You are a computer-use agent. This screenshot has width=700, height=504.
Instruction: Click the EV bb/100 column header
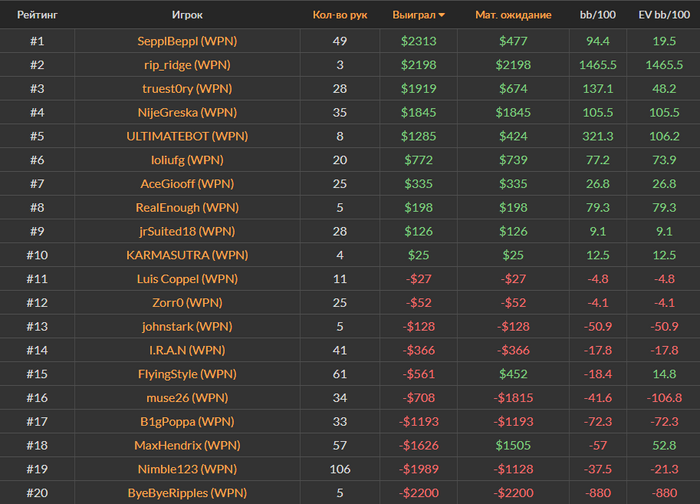[664, 15]
